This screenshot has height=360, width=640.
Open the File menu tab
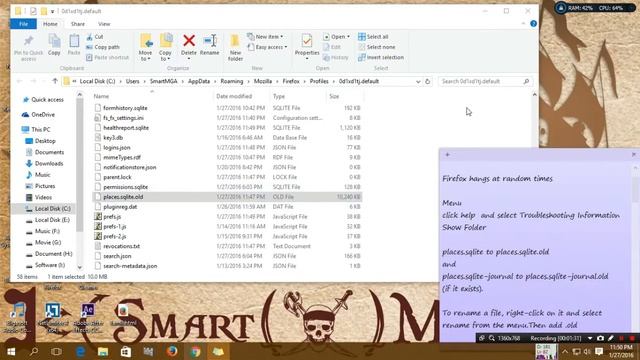pyautogui.click(x=24, y=24)
